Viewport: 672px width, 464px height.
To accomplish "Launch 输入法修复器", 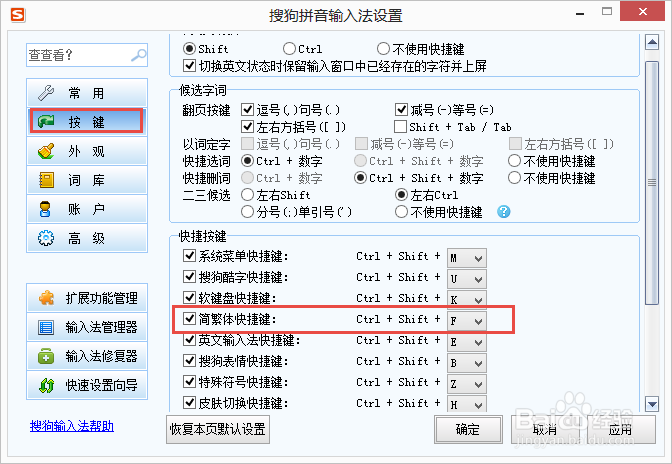I will (87, 356).
